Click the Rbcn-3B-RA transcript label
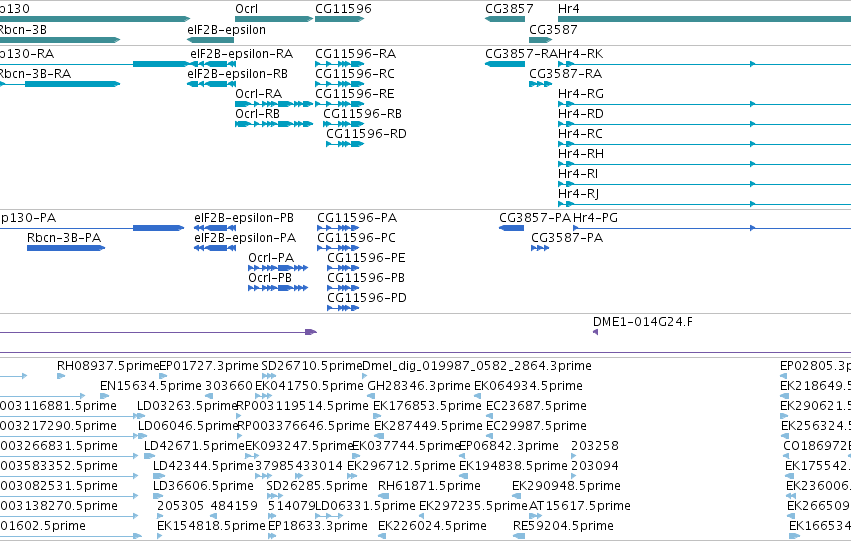This screenshot has width=851, height=541. point(35,74)
